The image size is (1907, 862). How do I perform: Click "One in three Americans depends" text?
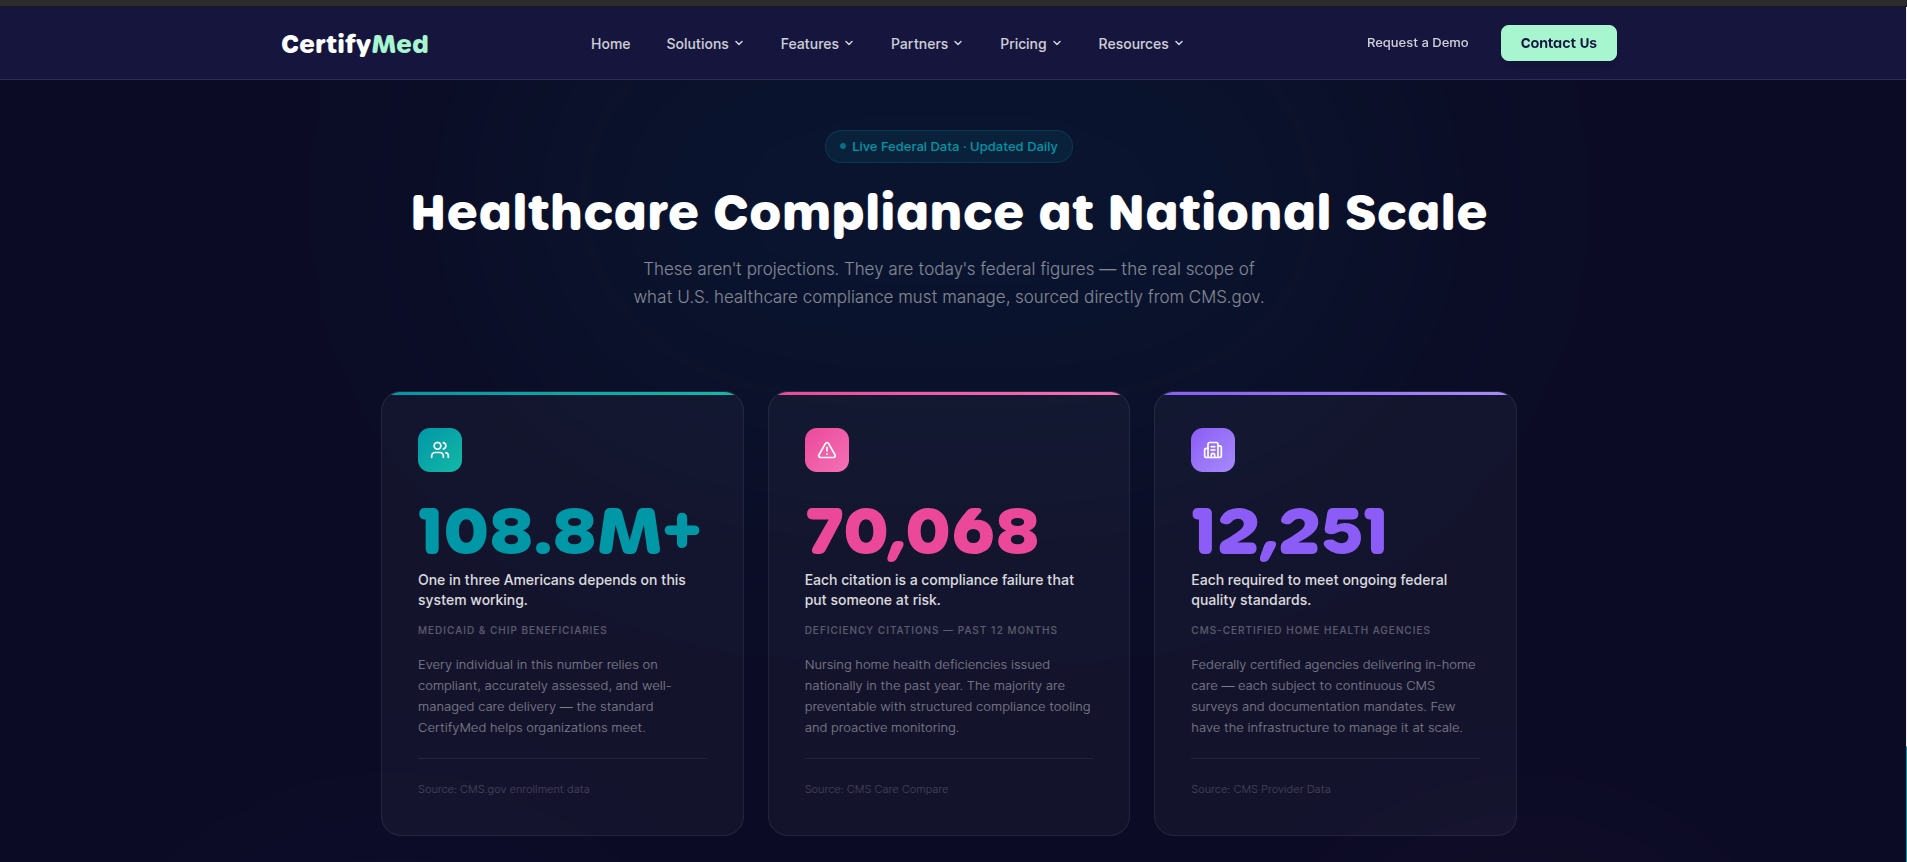coord(552,590)
